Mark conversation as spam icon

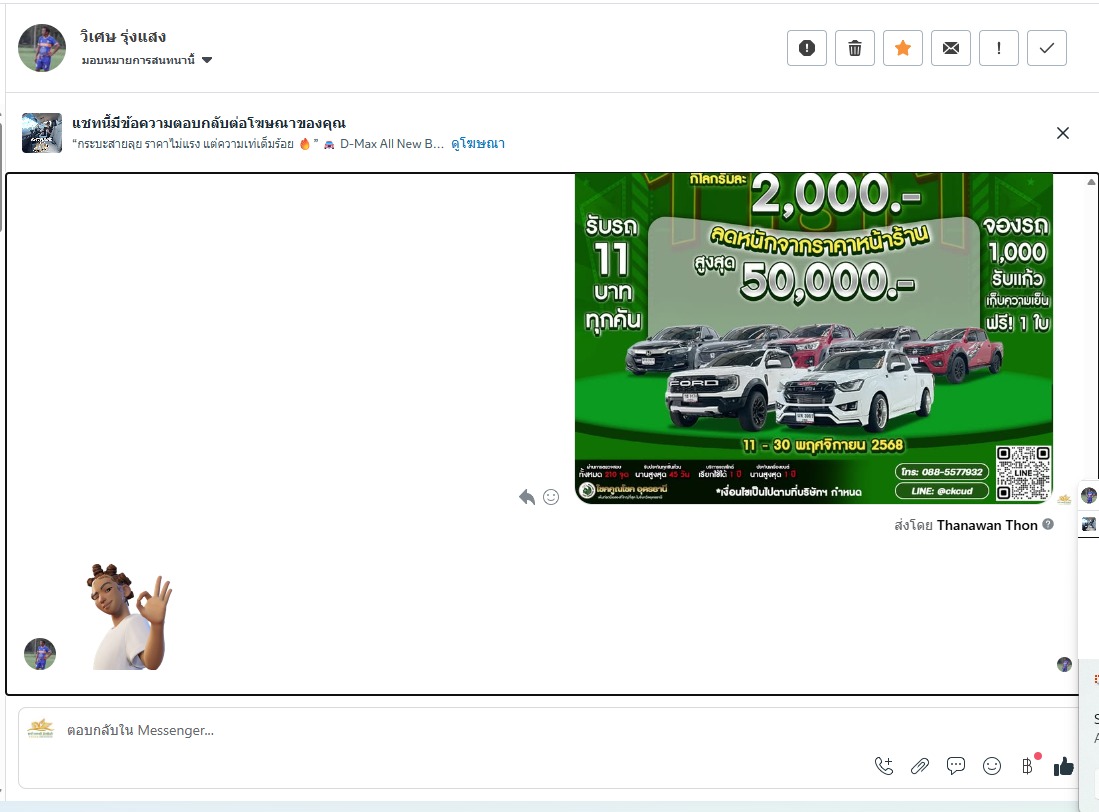[807, 48]
